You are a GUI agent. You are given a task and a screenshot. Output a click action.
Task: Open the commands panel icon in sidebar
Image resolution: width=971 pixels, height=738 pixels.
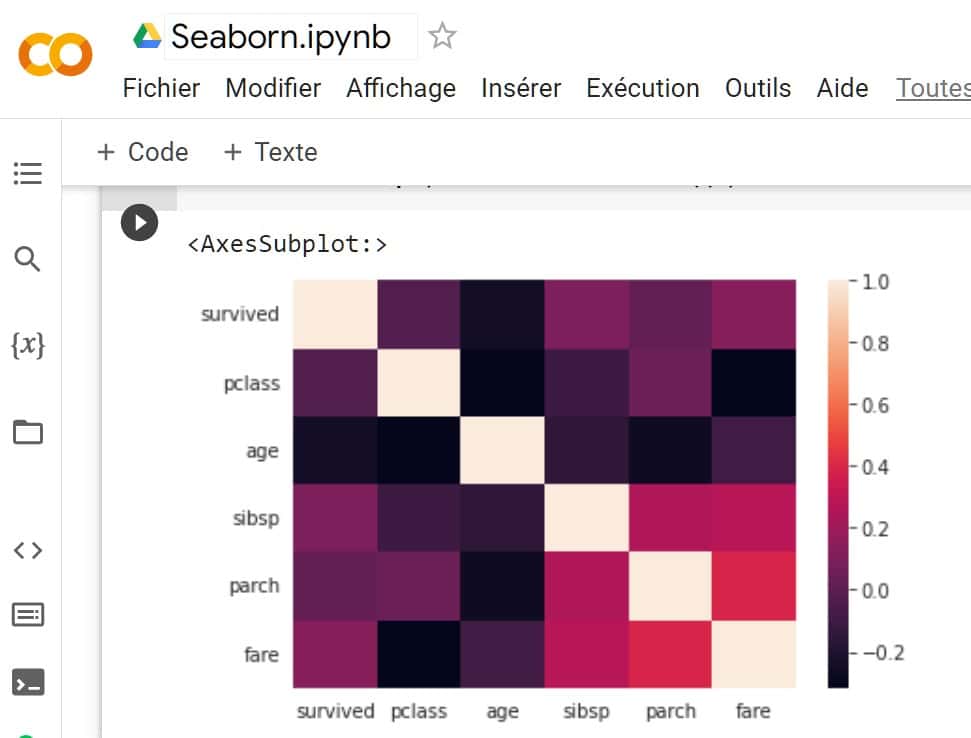(27, 614)
